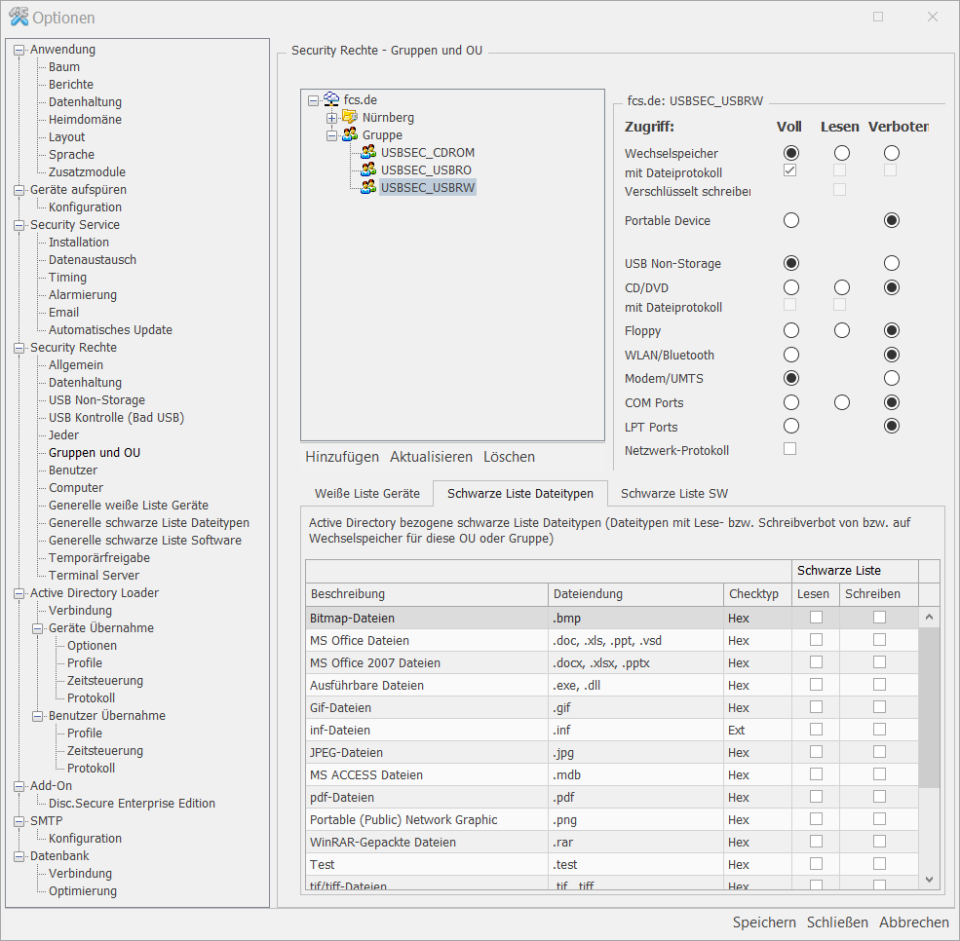960x941 pixels.
Task: Click the Nürnberg folder icon
Action: coord(349,117)
